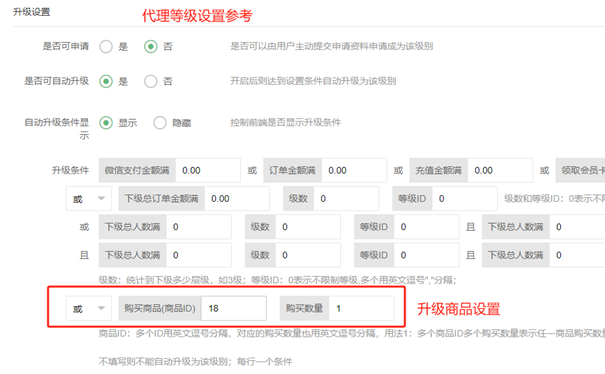Click 等级ID field in row starting with 且
Viewport: 605px width, 374px height.
[x=426, y=255]
